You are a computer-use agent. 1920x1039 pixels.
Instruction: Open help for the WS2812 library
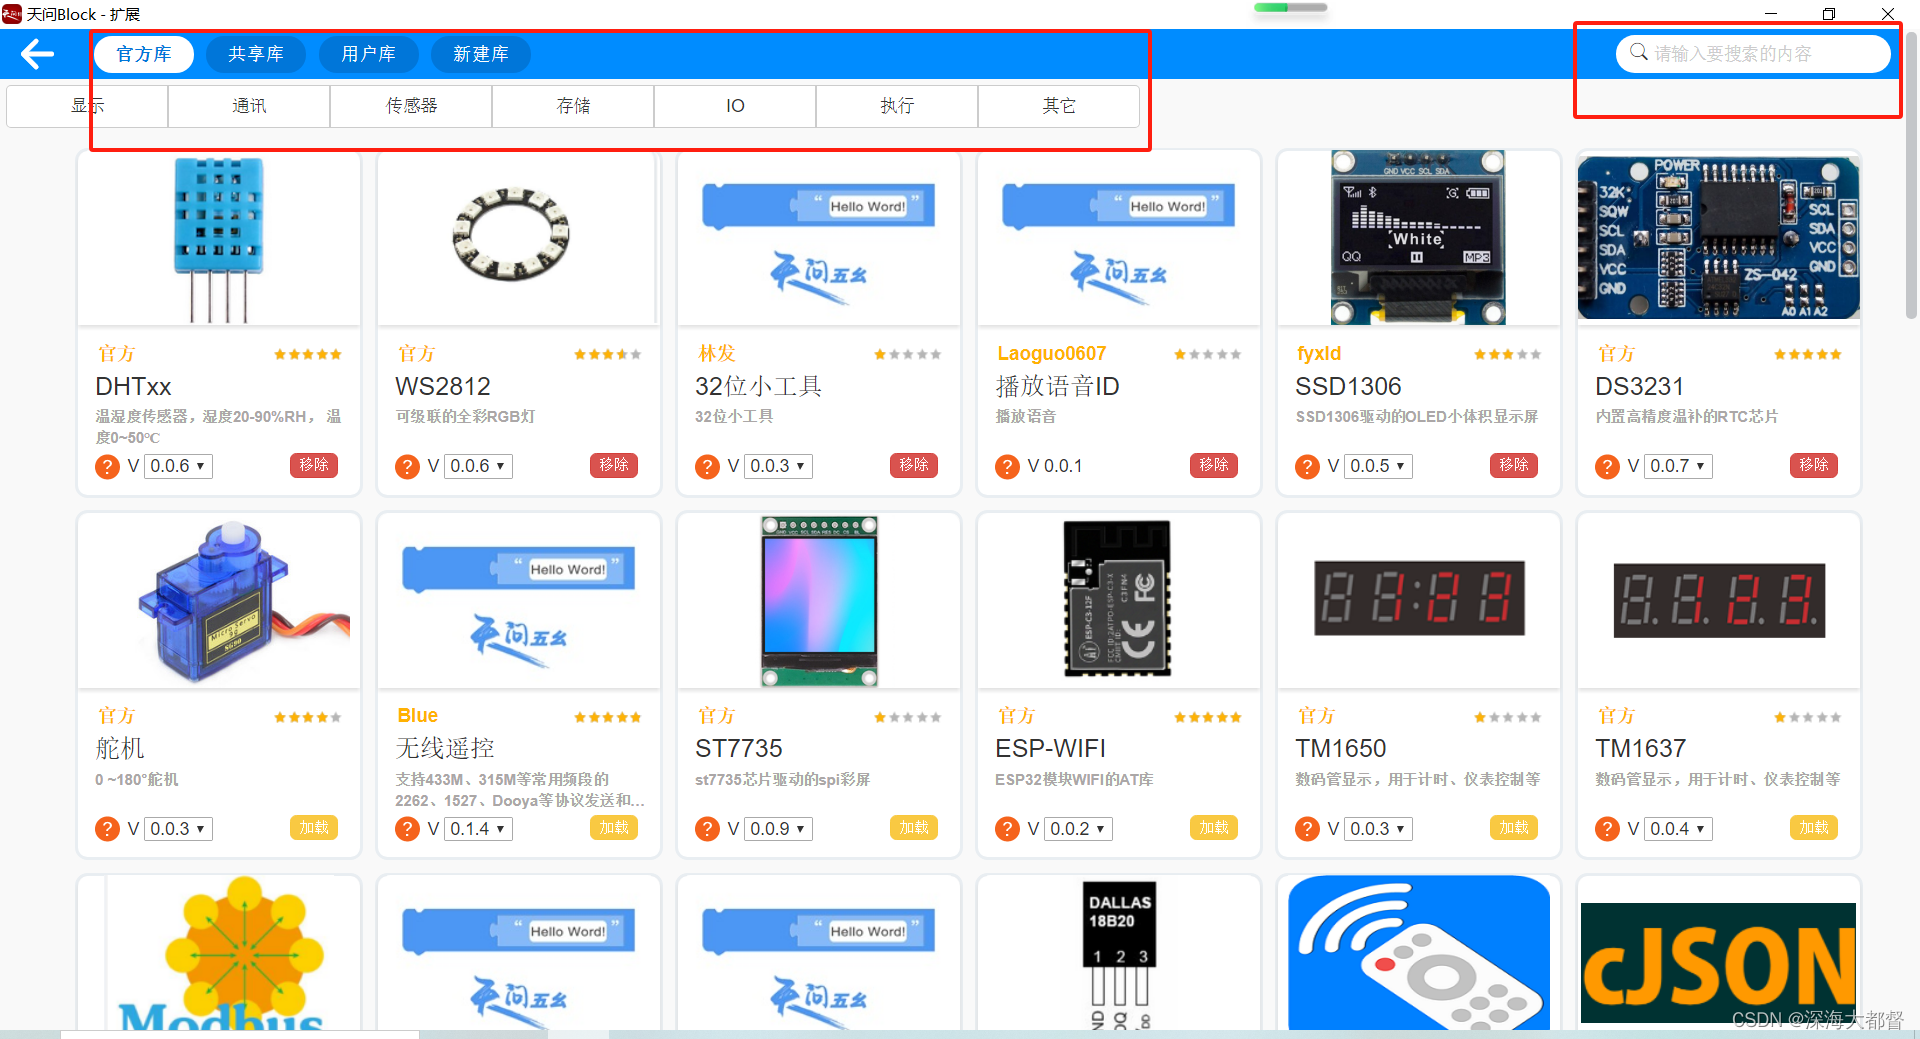click(407, 467)
